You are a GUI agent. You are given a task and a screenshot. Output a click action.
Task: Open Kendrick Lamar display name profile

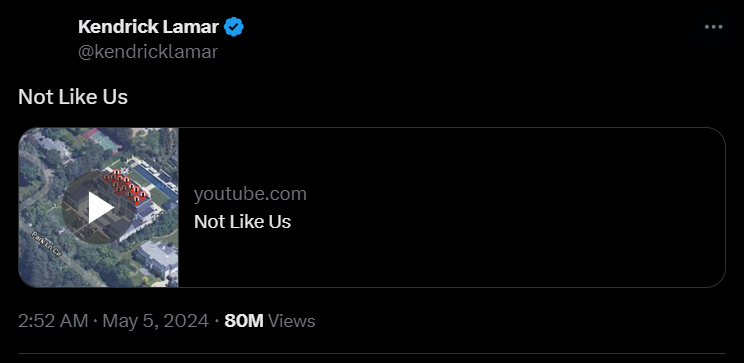(x=148, y=27)
